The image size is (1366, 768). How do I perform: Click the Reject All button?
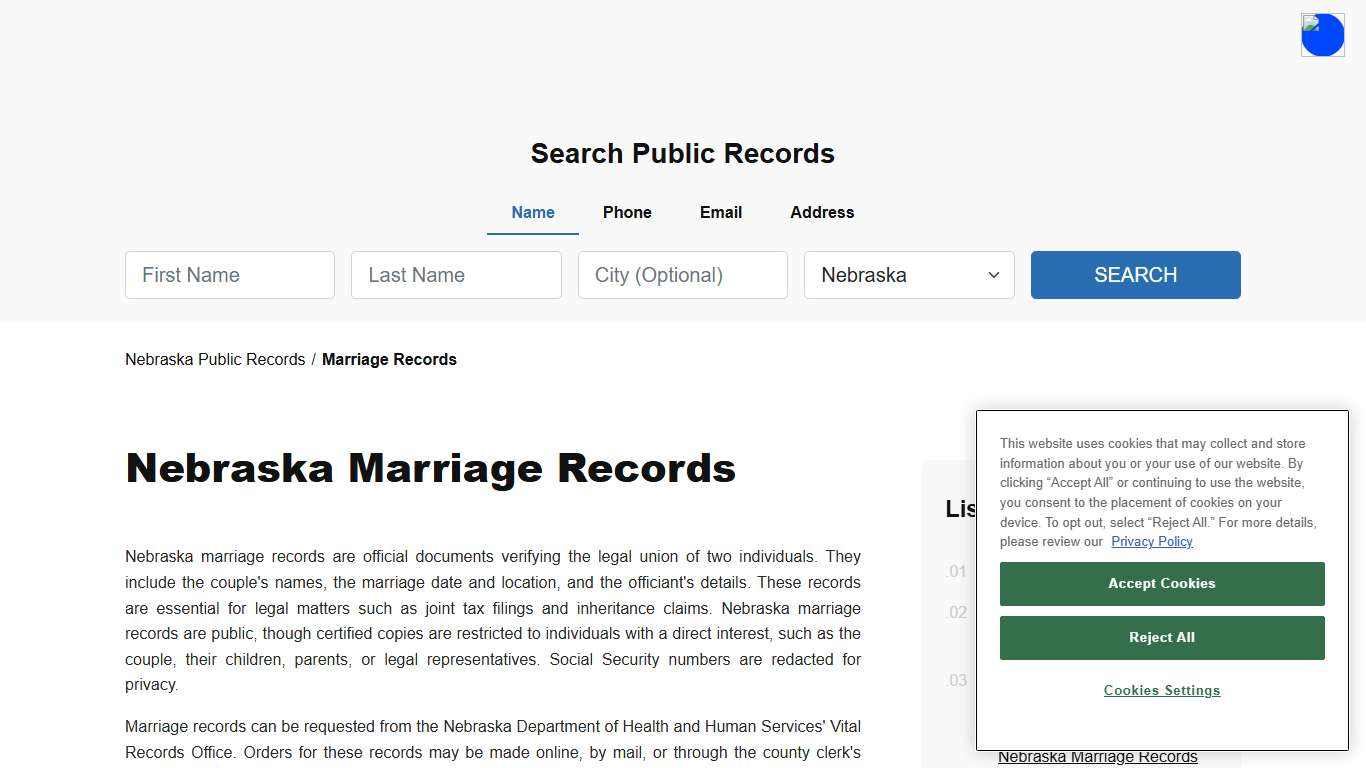(1161, 637)
